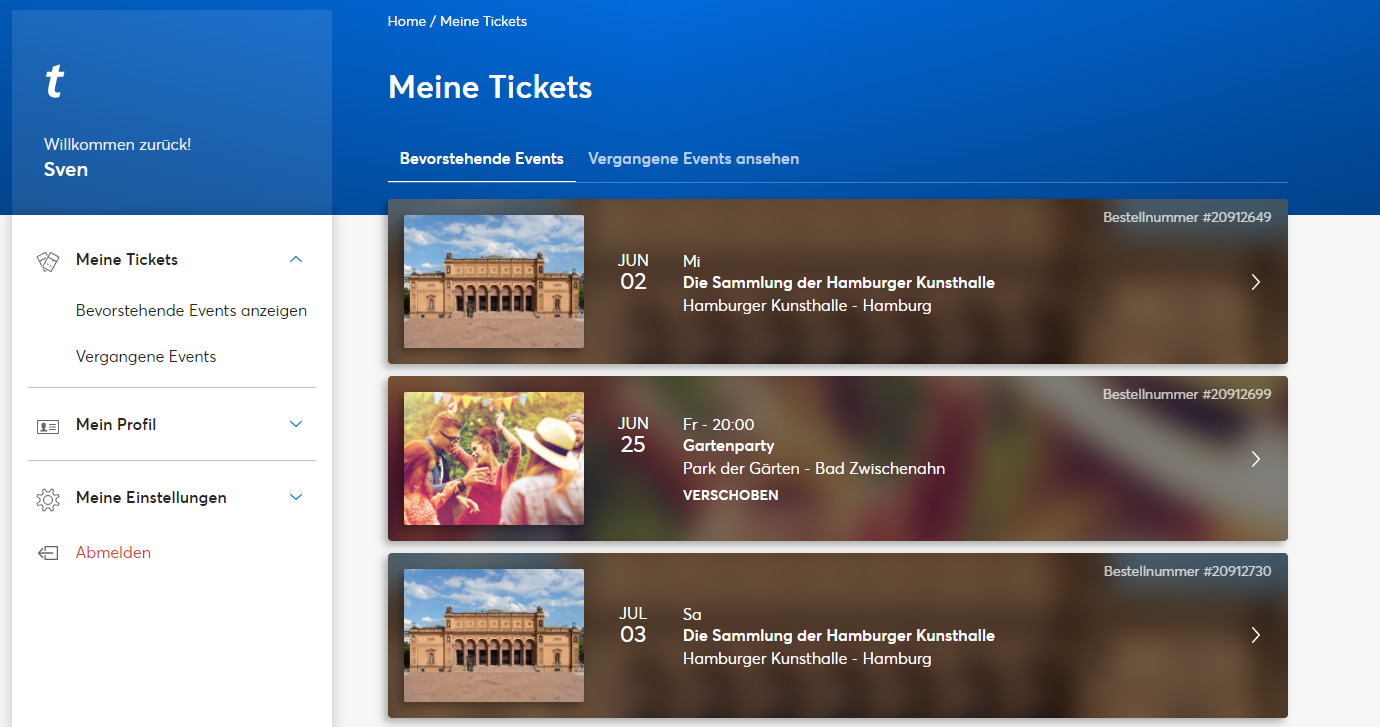Click the arrow on order #20912730

pyautogui.click(x=1256, y=635)
